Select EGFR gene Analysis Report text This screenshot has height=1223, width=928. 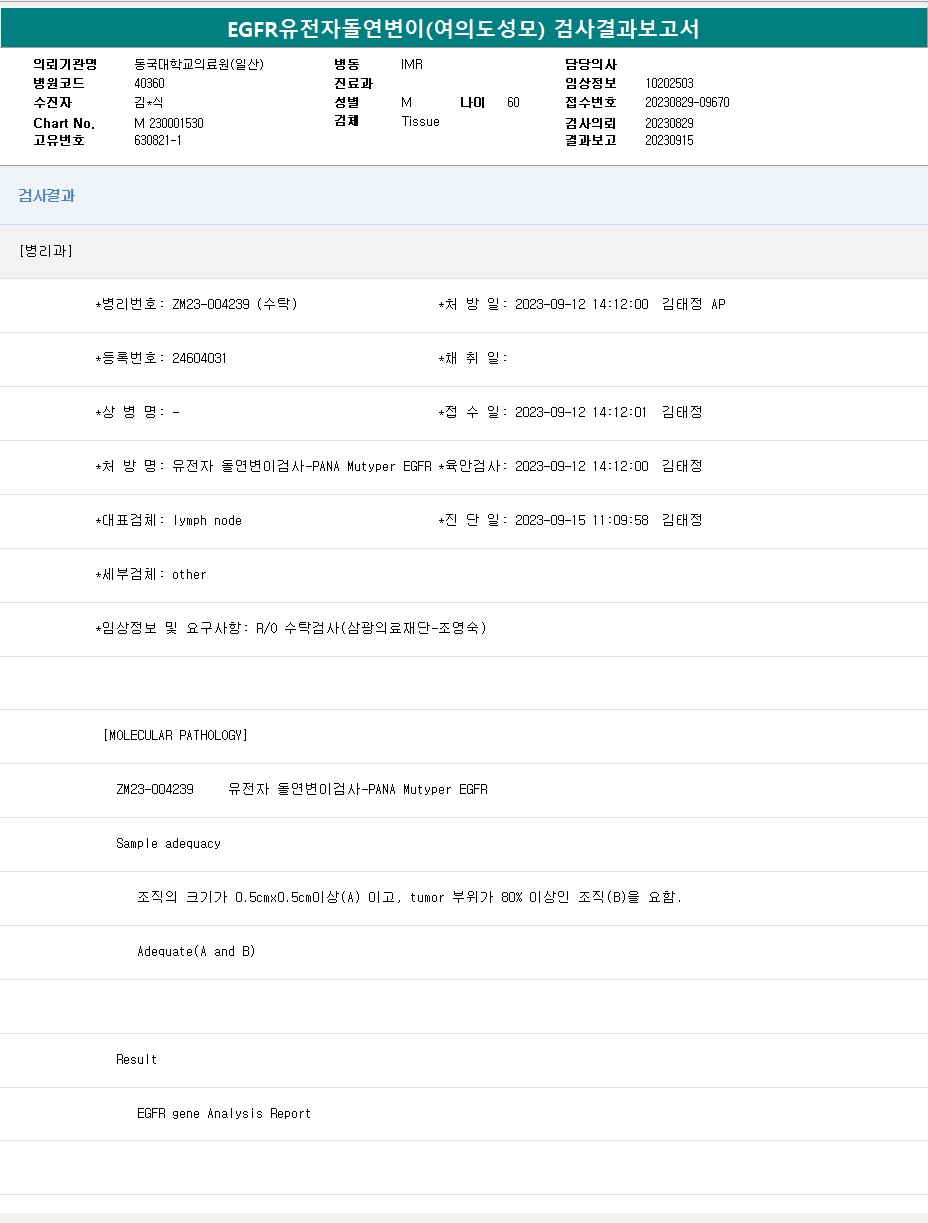[224, 1114]
